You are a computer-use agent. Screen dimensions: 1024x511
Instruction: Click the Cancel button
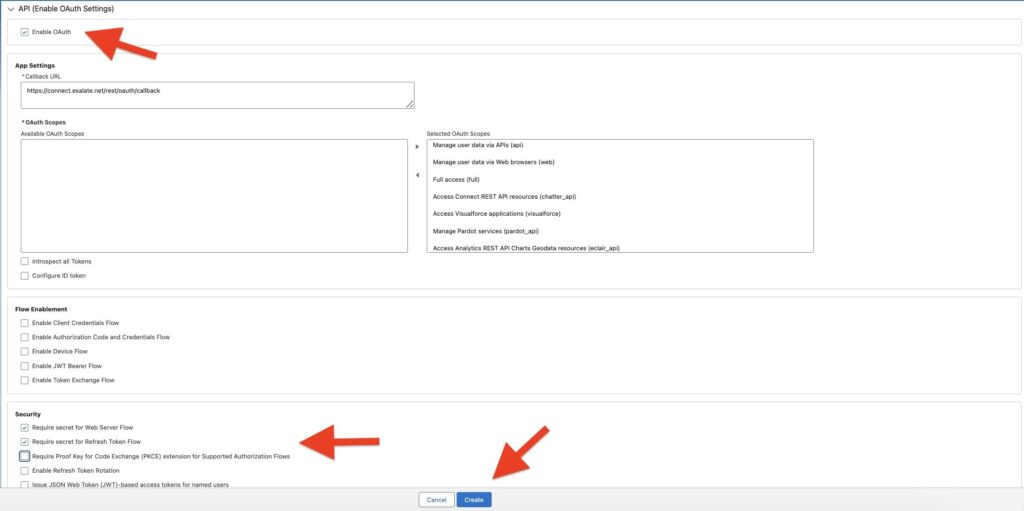436,499
